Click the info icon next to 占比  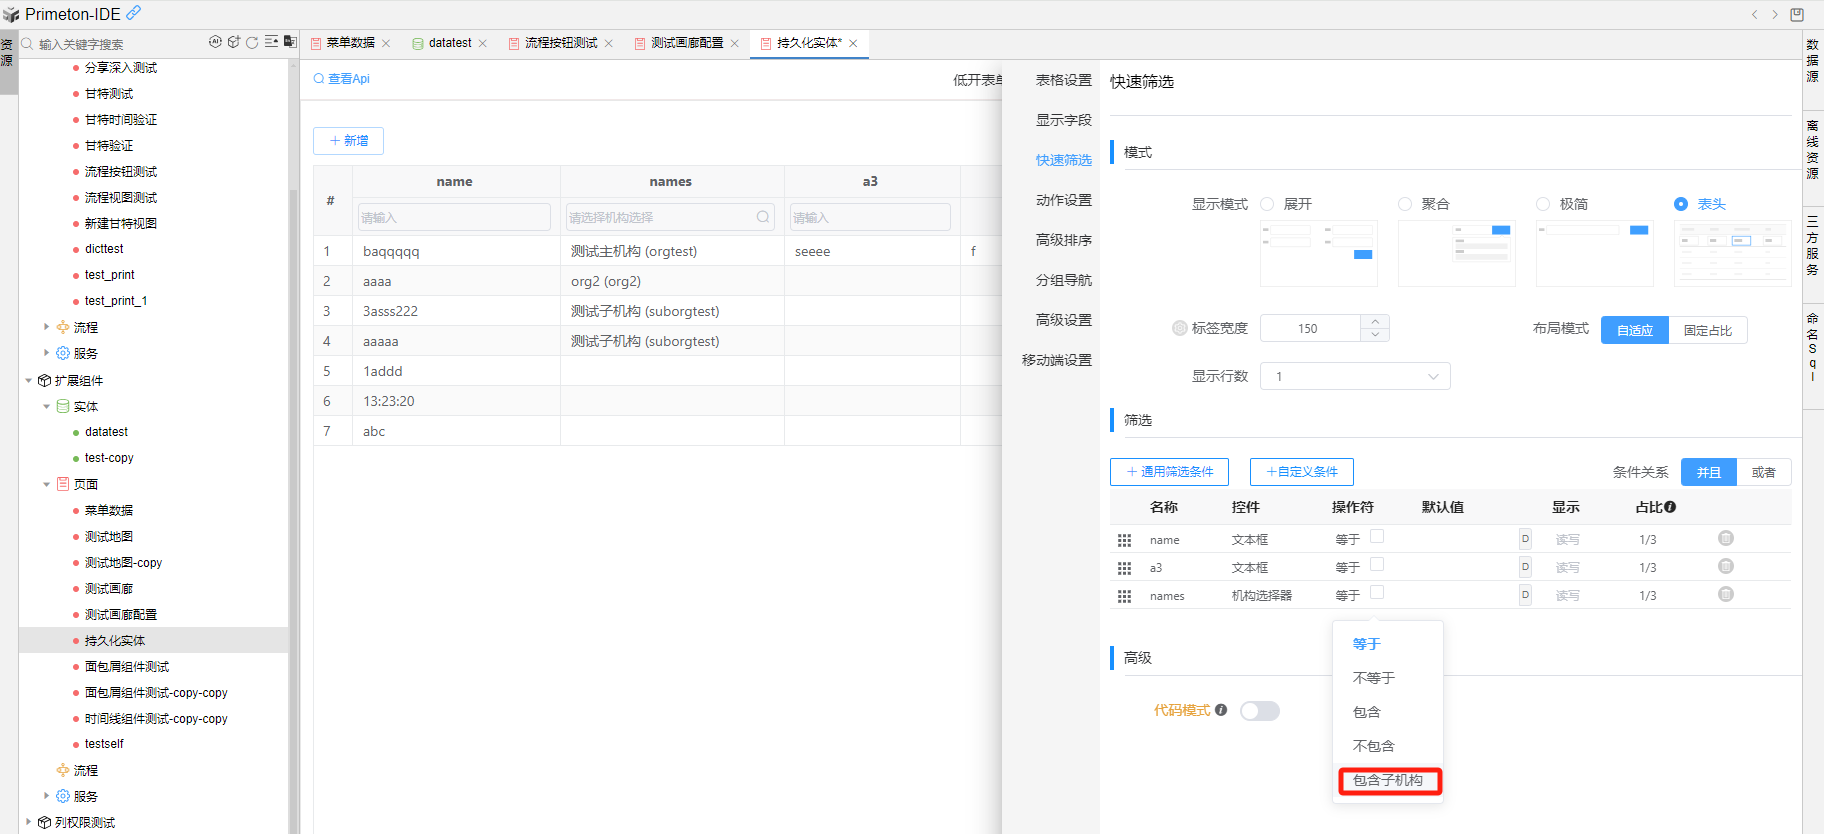point(1670,507)
